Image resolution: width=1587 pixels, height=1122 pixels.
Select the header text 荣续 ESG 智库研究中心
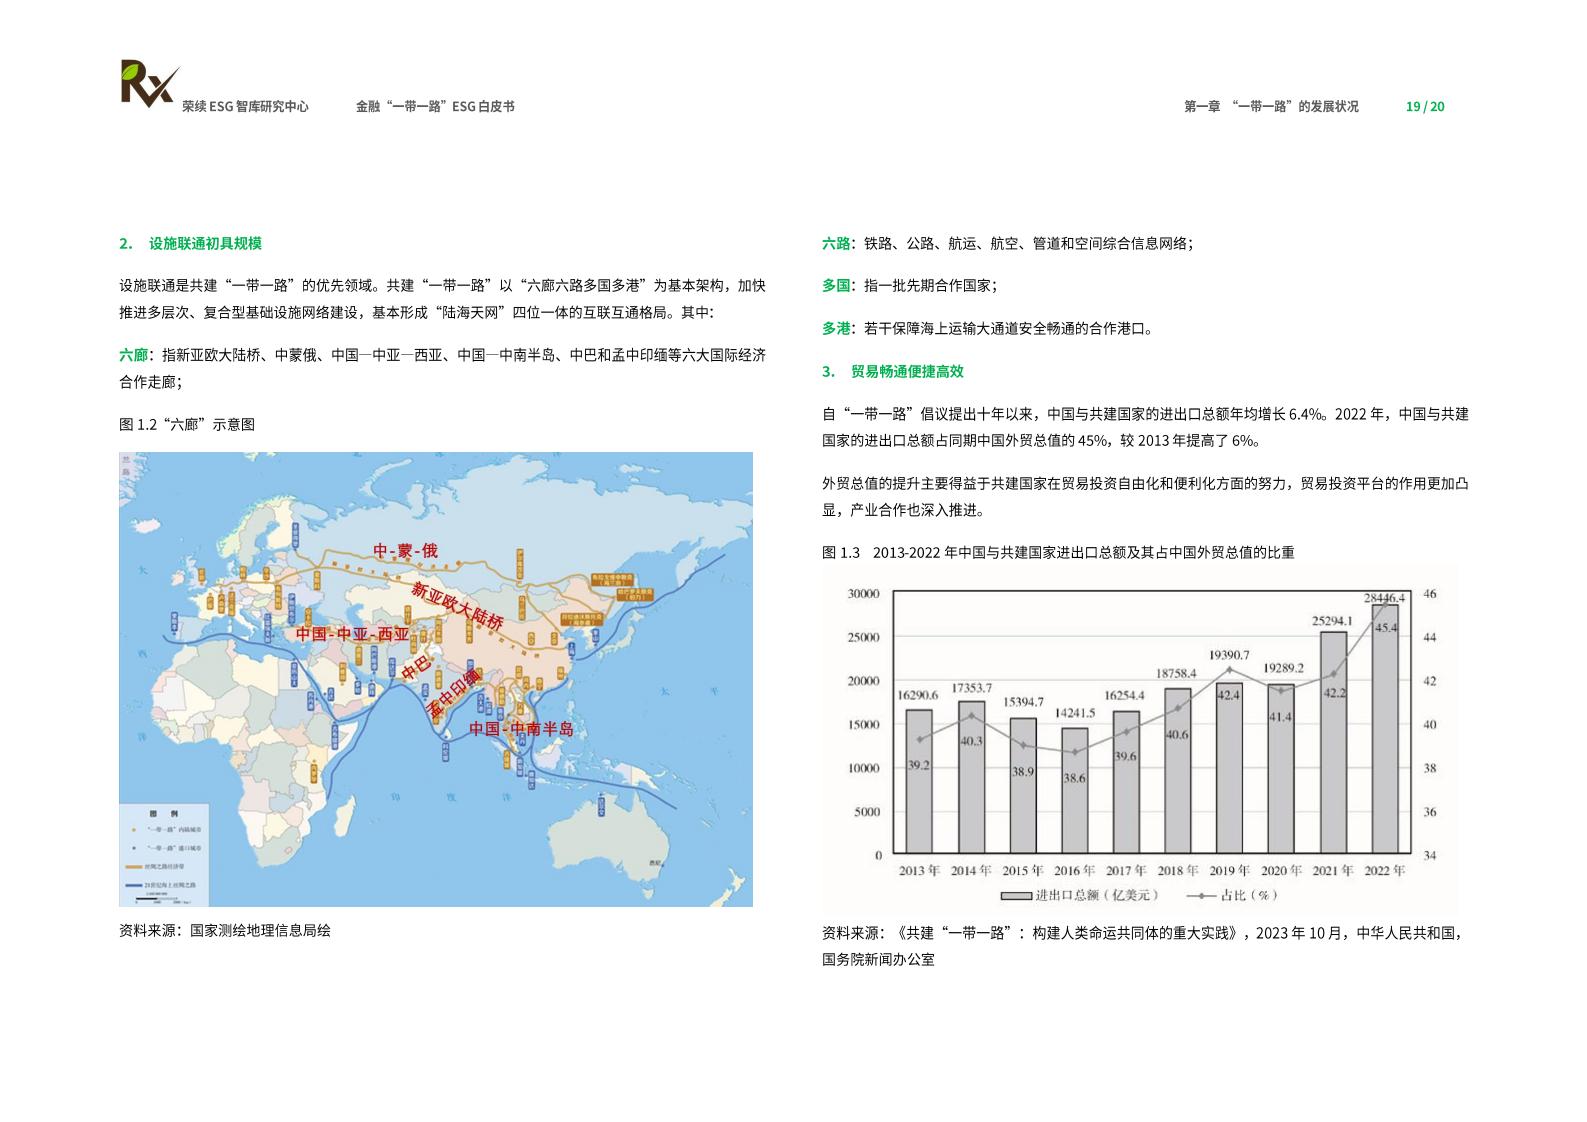tap(245, 107)
